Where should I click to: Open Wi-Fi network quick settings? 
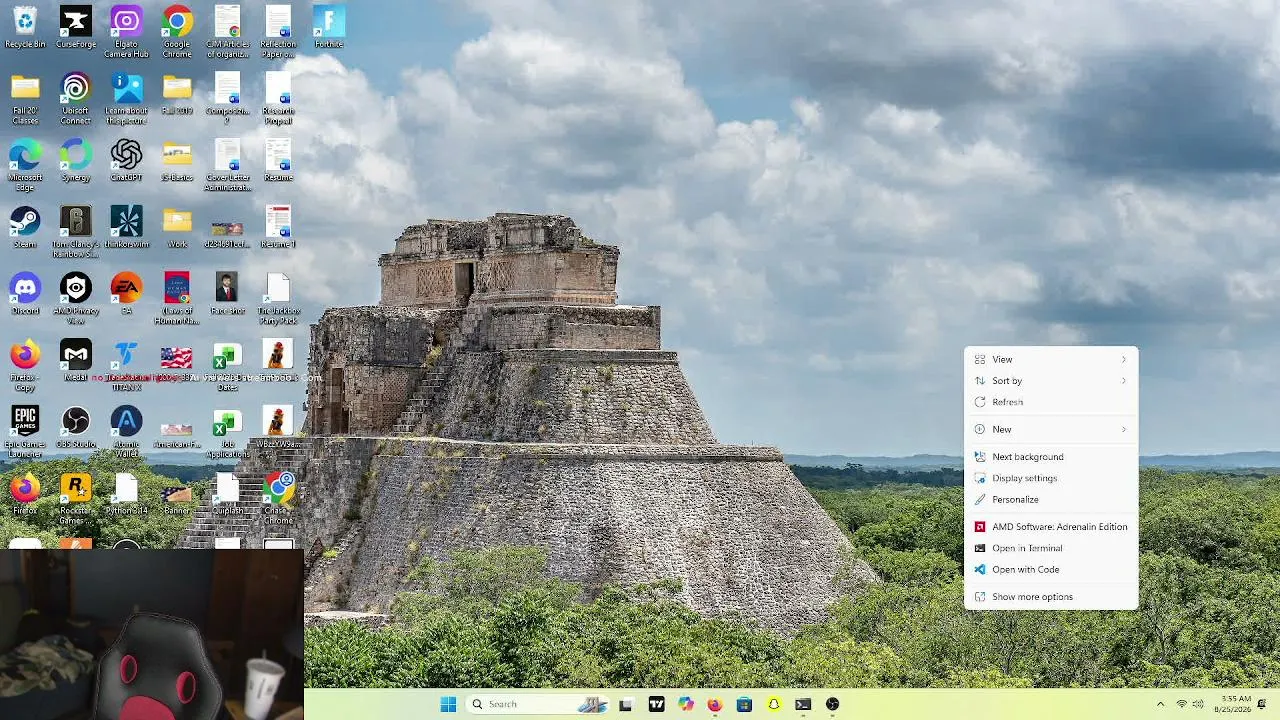[1181, 704]
